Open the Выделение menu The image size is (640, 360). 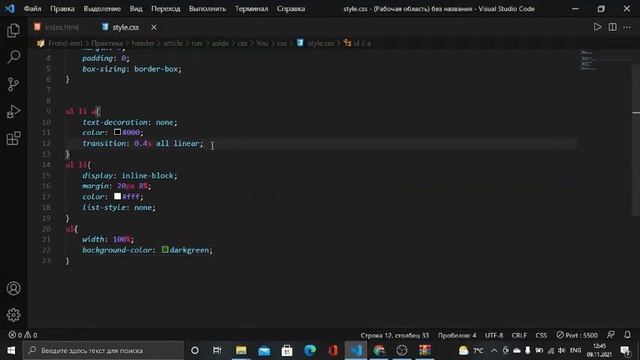(102, 9)
